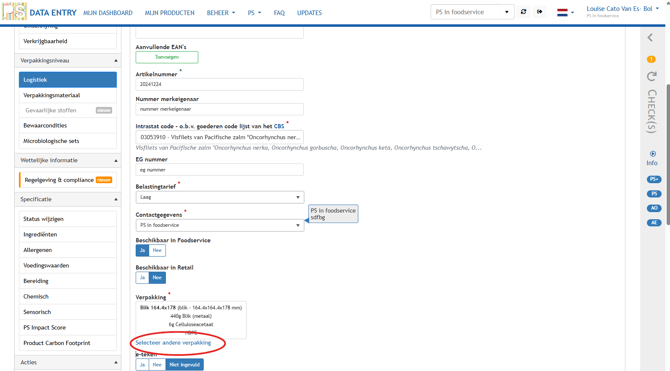Open Gevaarlijke stoffen in sidebar
This screenshot has width=670, height=371.
tap(68, 110)
